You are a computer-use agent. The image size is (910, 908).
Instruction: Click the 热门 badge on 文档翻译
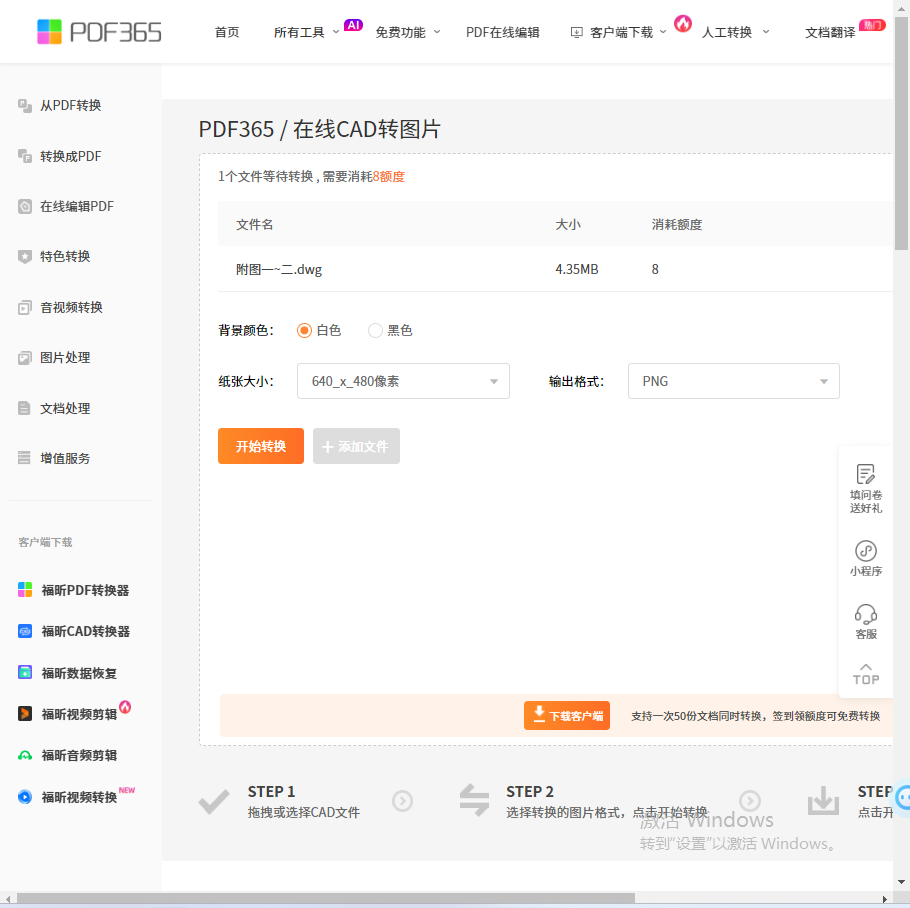(872, 25)
